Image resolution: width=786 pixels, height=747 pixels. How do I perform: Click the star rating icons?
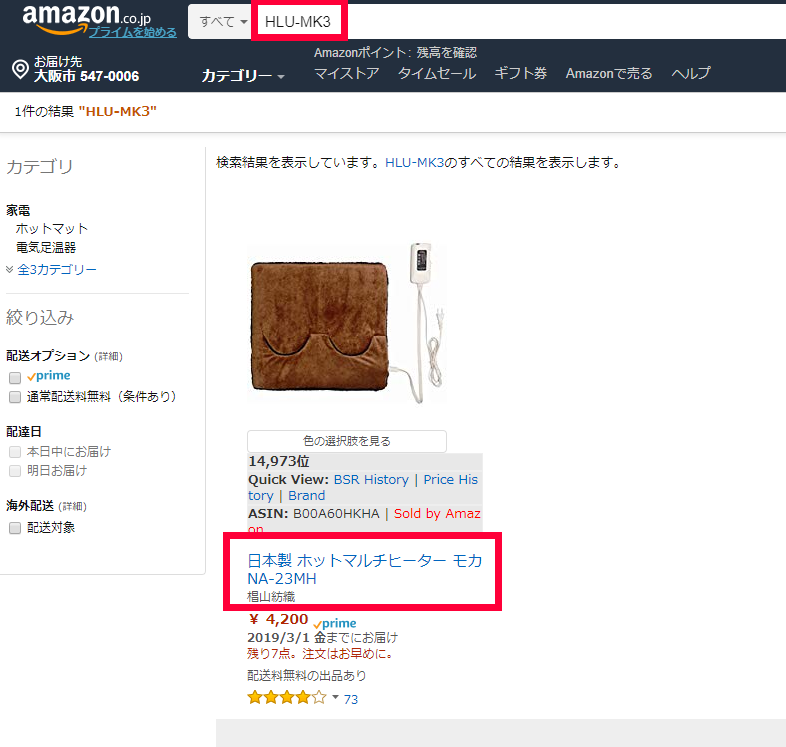tap(287, 697)
